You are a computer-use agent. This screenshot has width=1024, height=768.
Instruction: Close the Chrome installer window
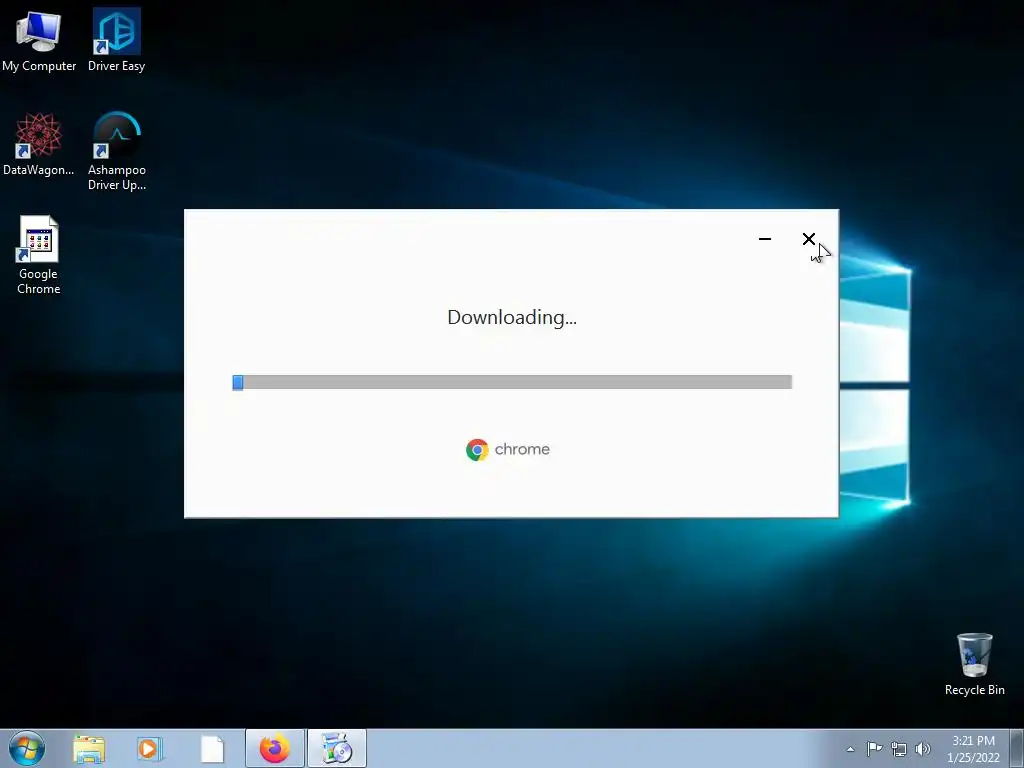[x=808, y=239]
